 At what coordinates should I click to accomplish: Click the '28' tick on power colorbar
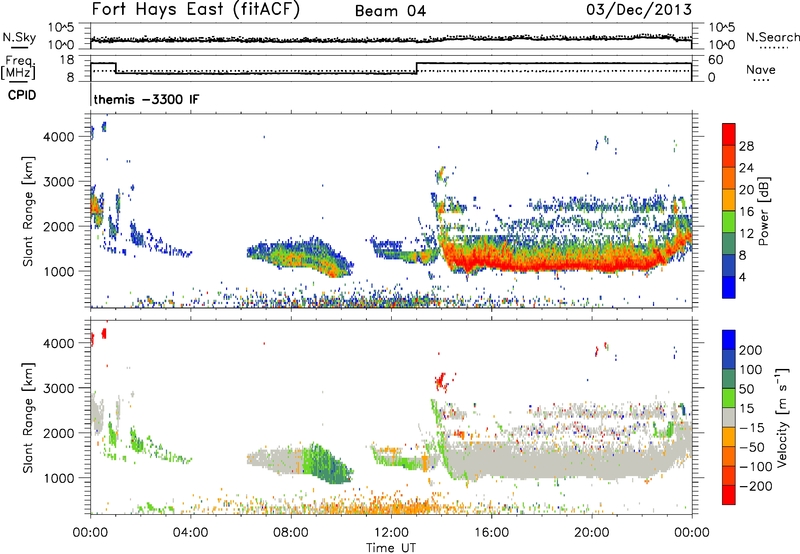click(746, 146)
